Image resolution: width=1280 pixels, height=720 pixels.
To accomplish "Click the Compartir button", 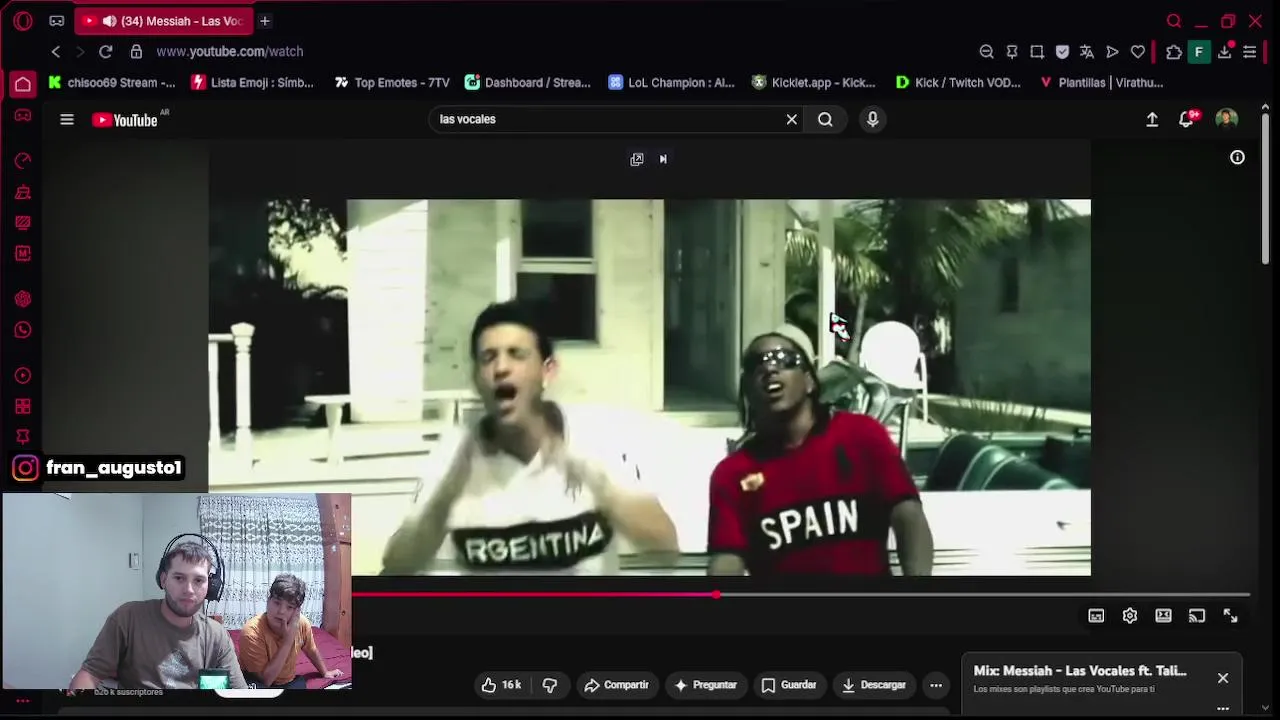I will (x=616, y=685).
